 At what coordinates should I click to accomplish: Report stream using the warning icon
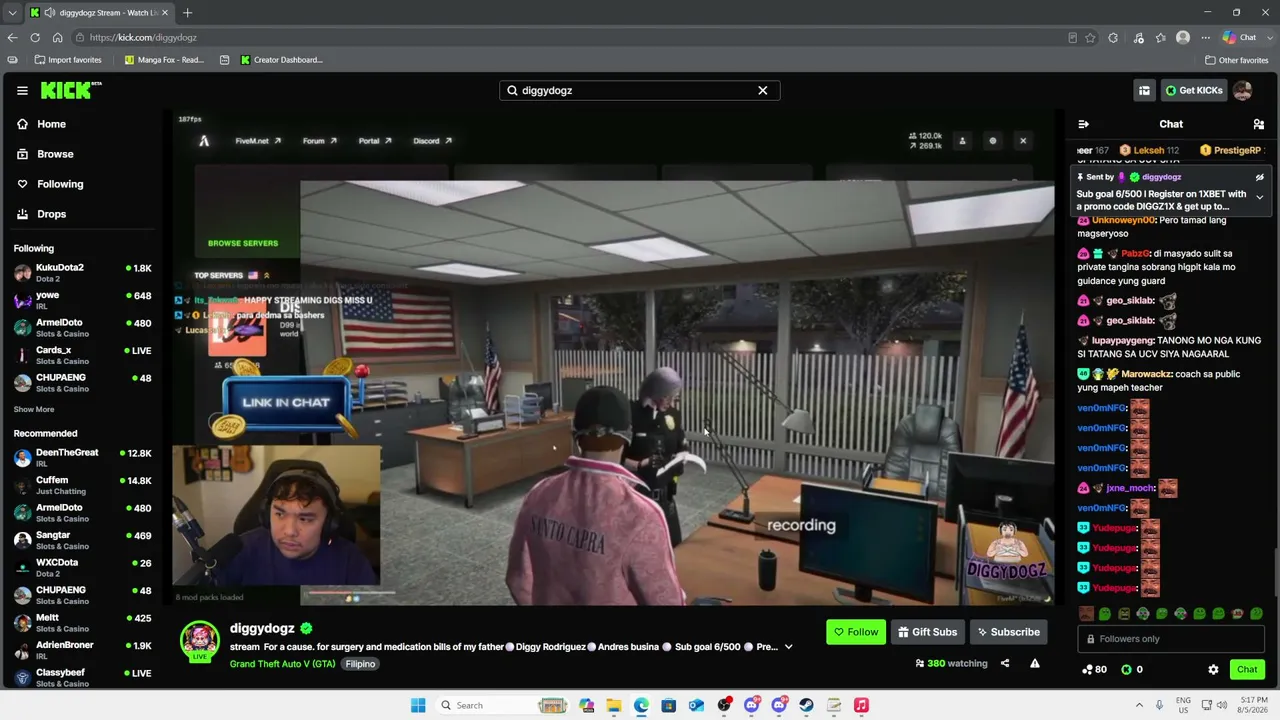[1035, 663]
